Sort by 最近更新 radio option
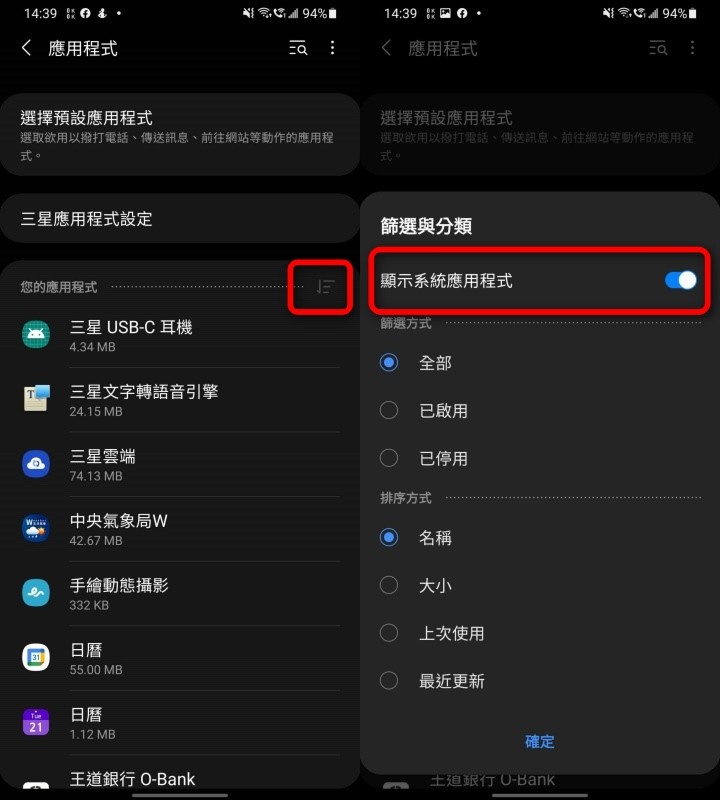The height and width of the screenshot is (800, 720). point(389,680)
